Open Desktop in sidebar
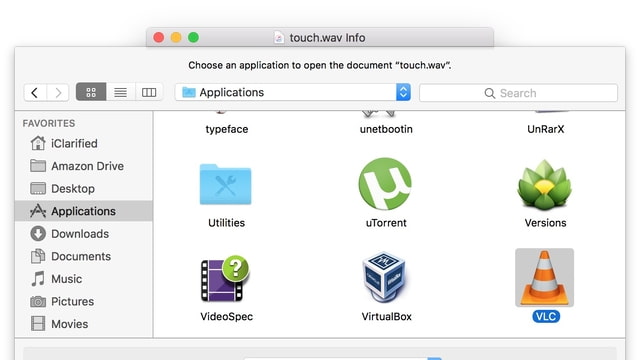This screenshot has height=360, width=640. coord(83,189)
